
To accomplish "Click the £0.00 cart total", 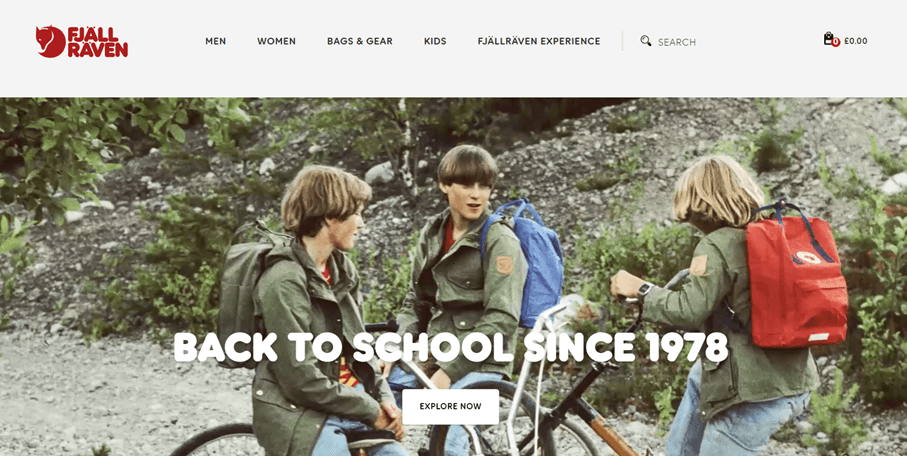I will (856, 41).
